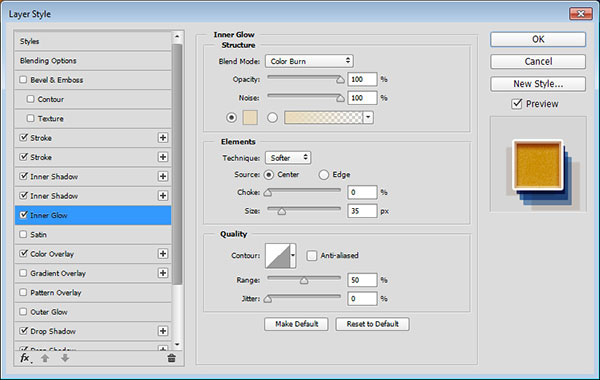Screen dimensions: 600x380
Task: Set Source to Center radio button
Action: point(269,175)
